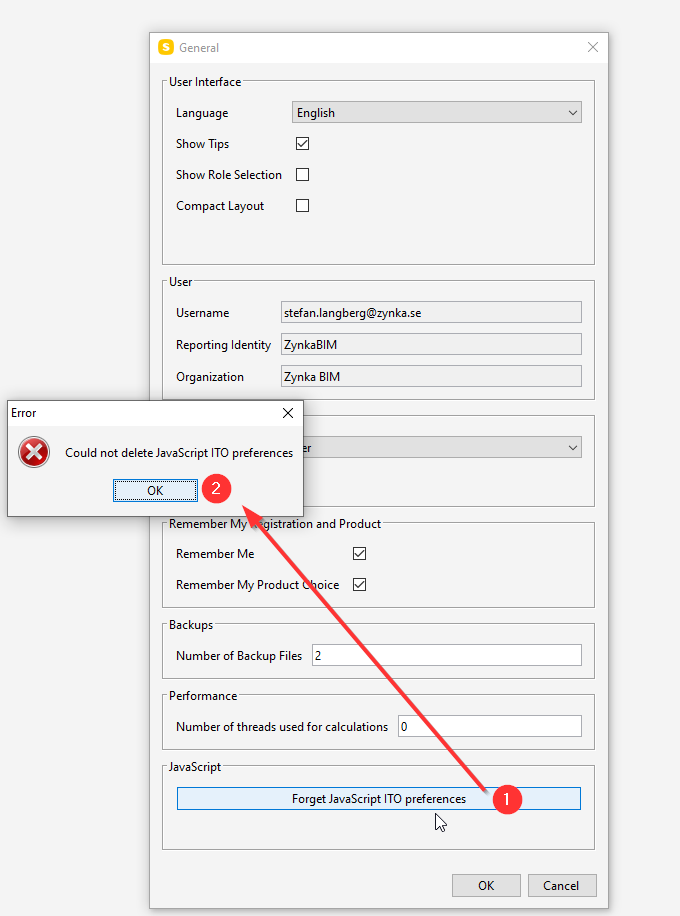Enable the Compact Layout checkbox
Screen dimensions: 680x916
coord(302,206)
